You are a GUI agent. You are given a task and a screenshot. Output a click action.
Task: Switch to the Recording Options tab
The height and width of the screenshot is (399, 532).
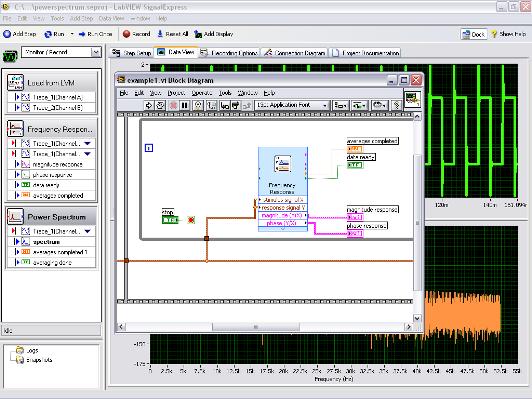pos(229,53)
